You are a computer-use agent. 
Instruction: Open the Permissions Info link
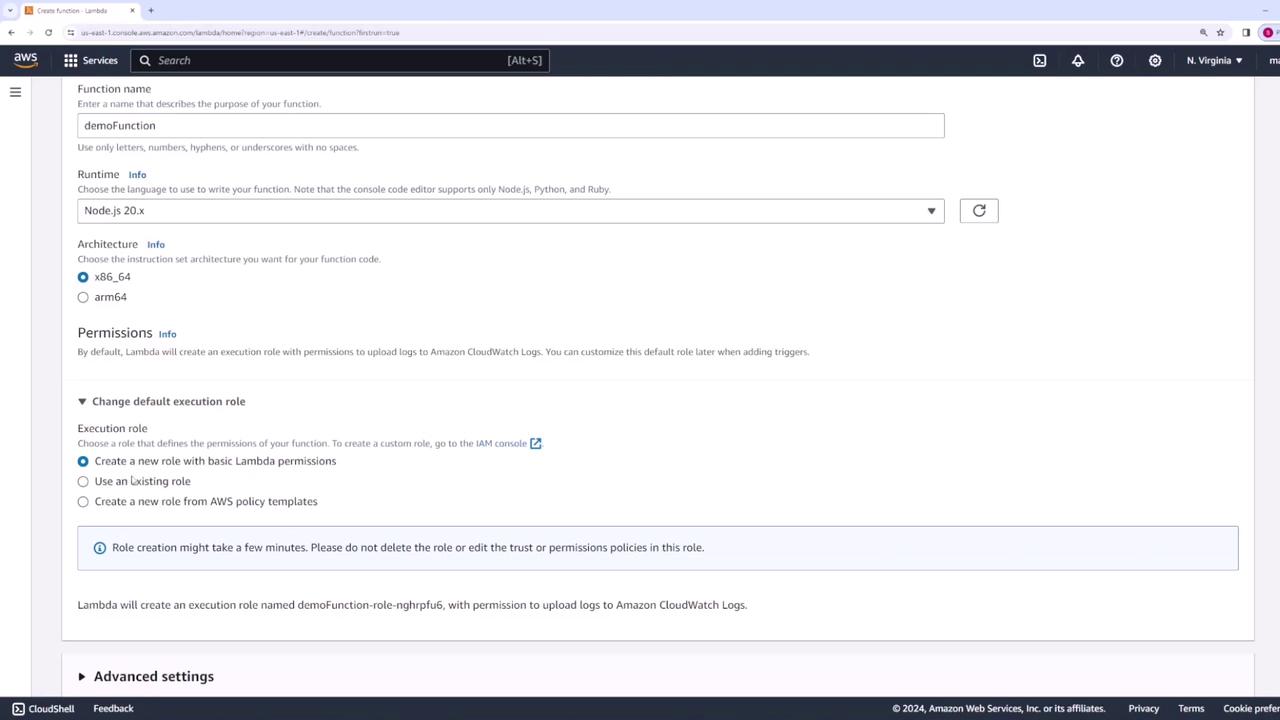pyautogui.click(x=167, y=334)
